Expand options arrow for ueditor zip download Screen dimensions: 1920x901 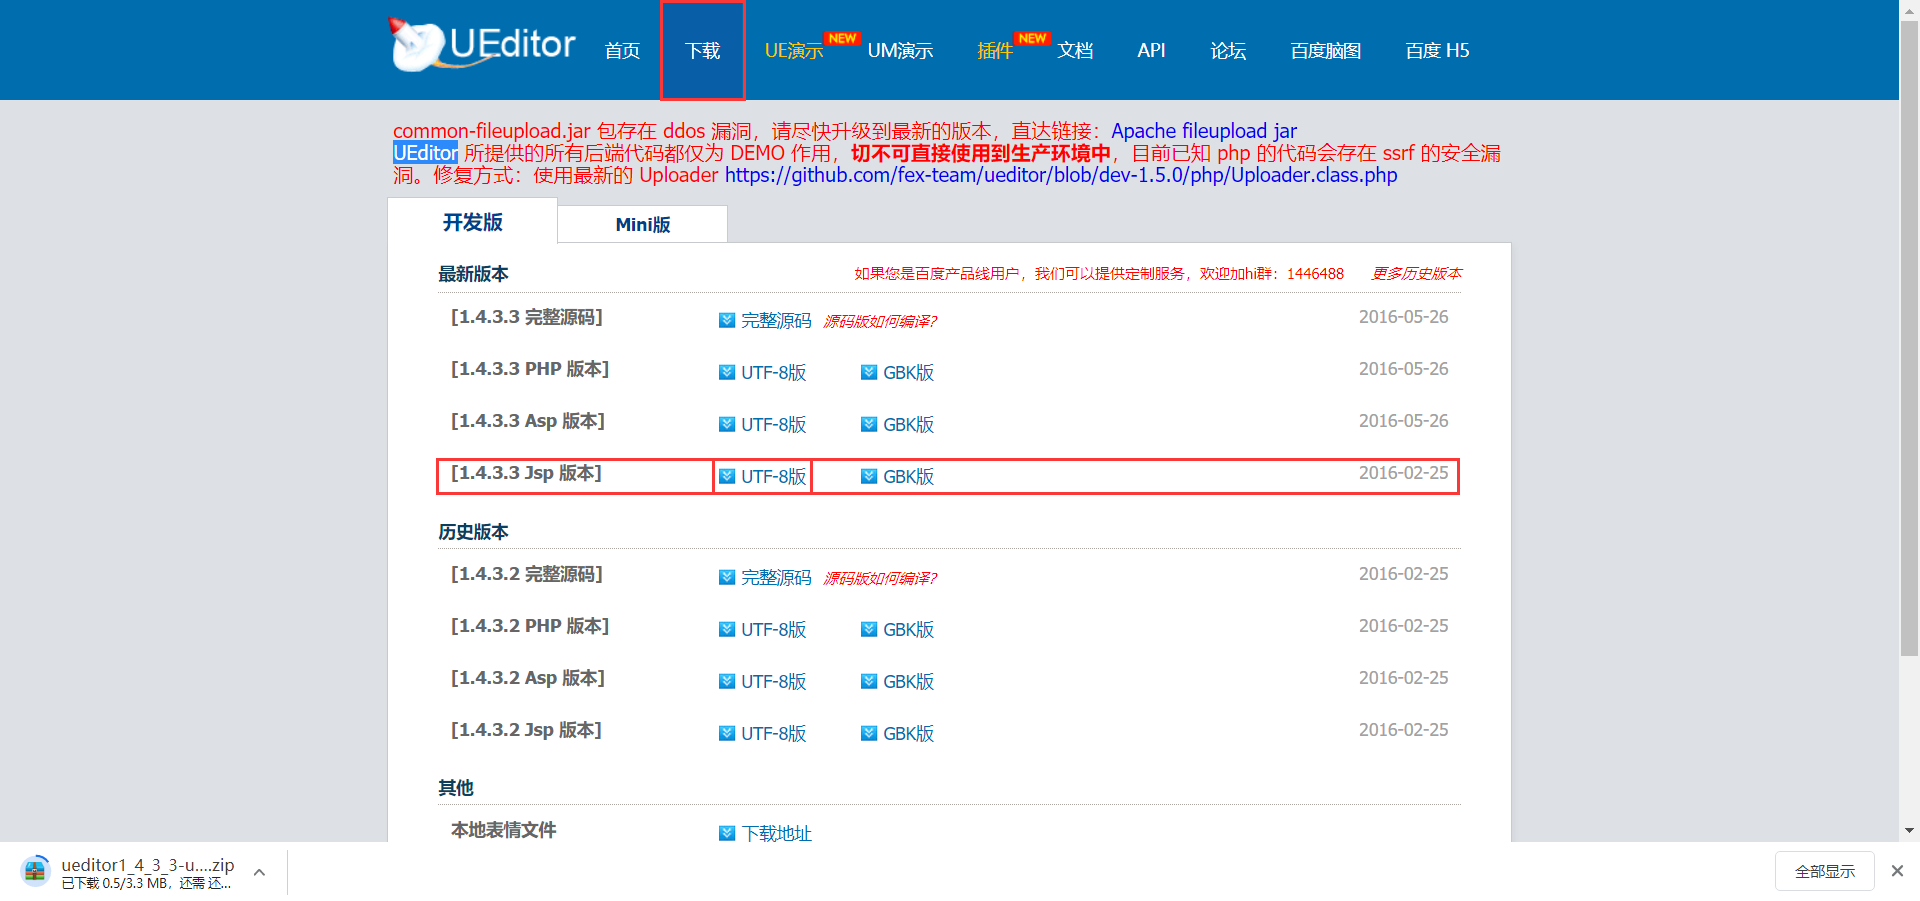tap(259, 872)
